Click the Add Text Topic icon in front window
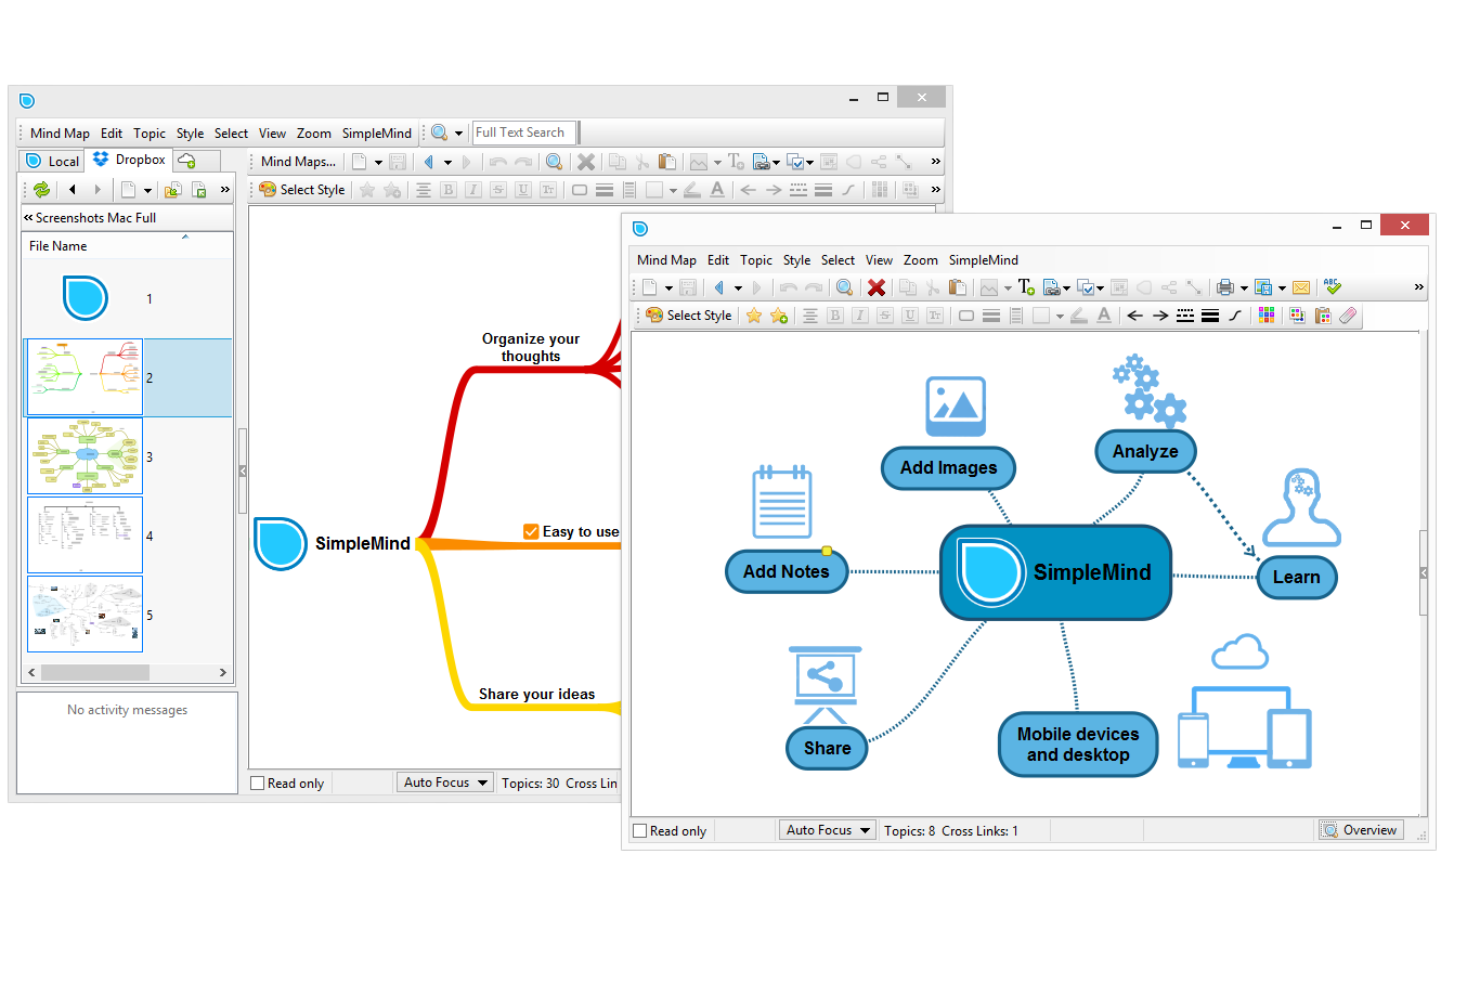 pos(1026,288)
